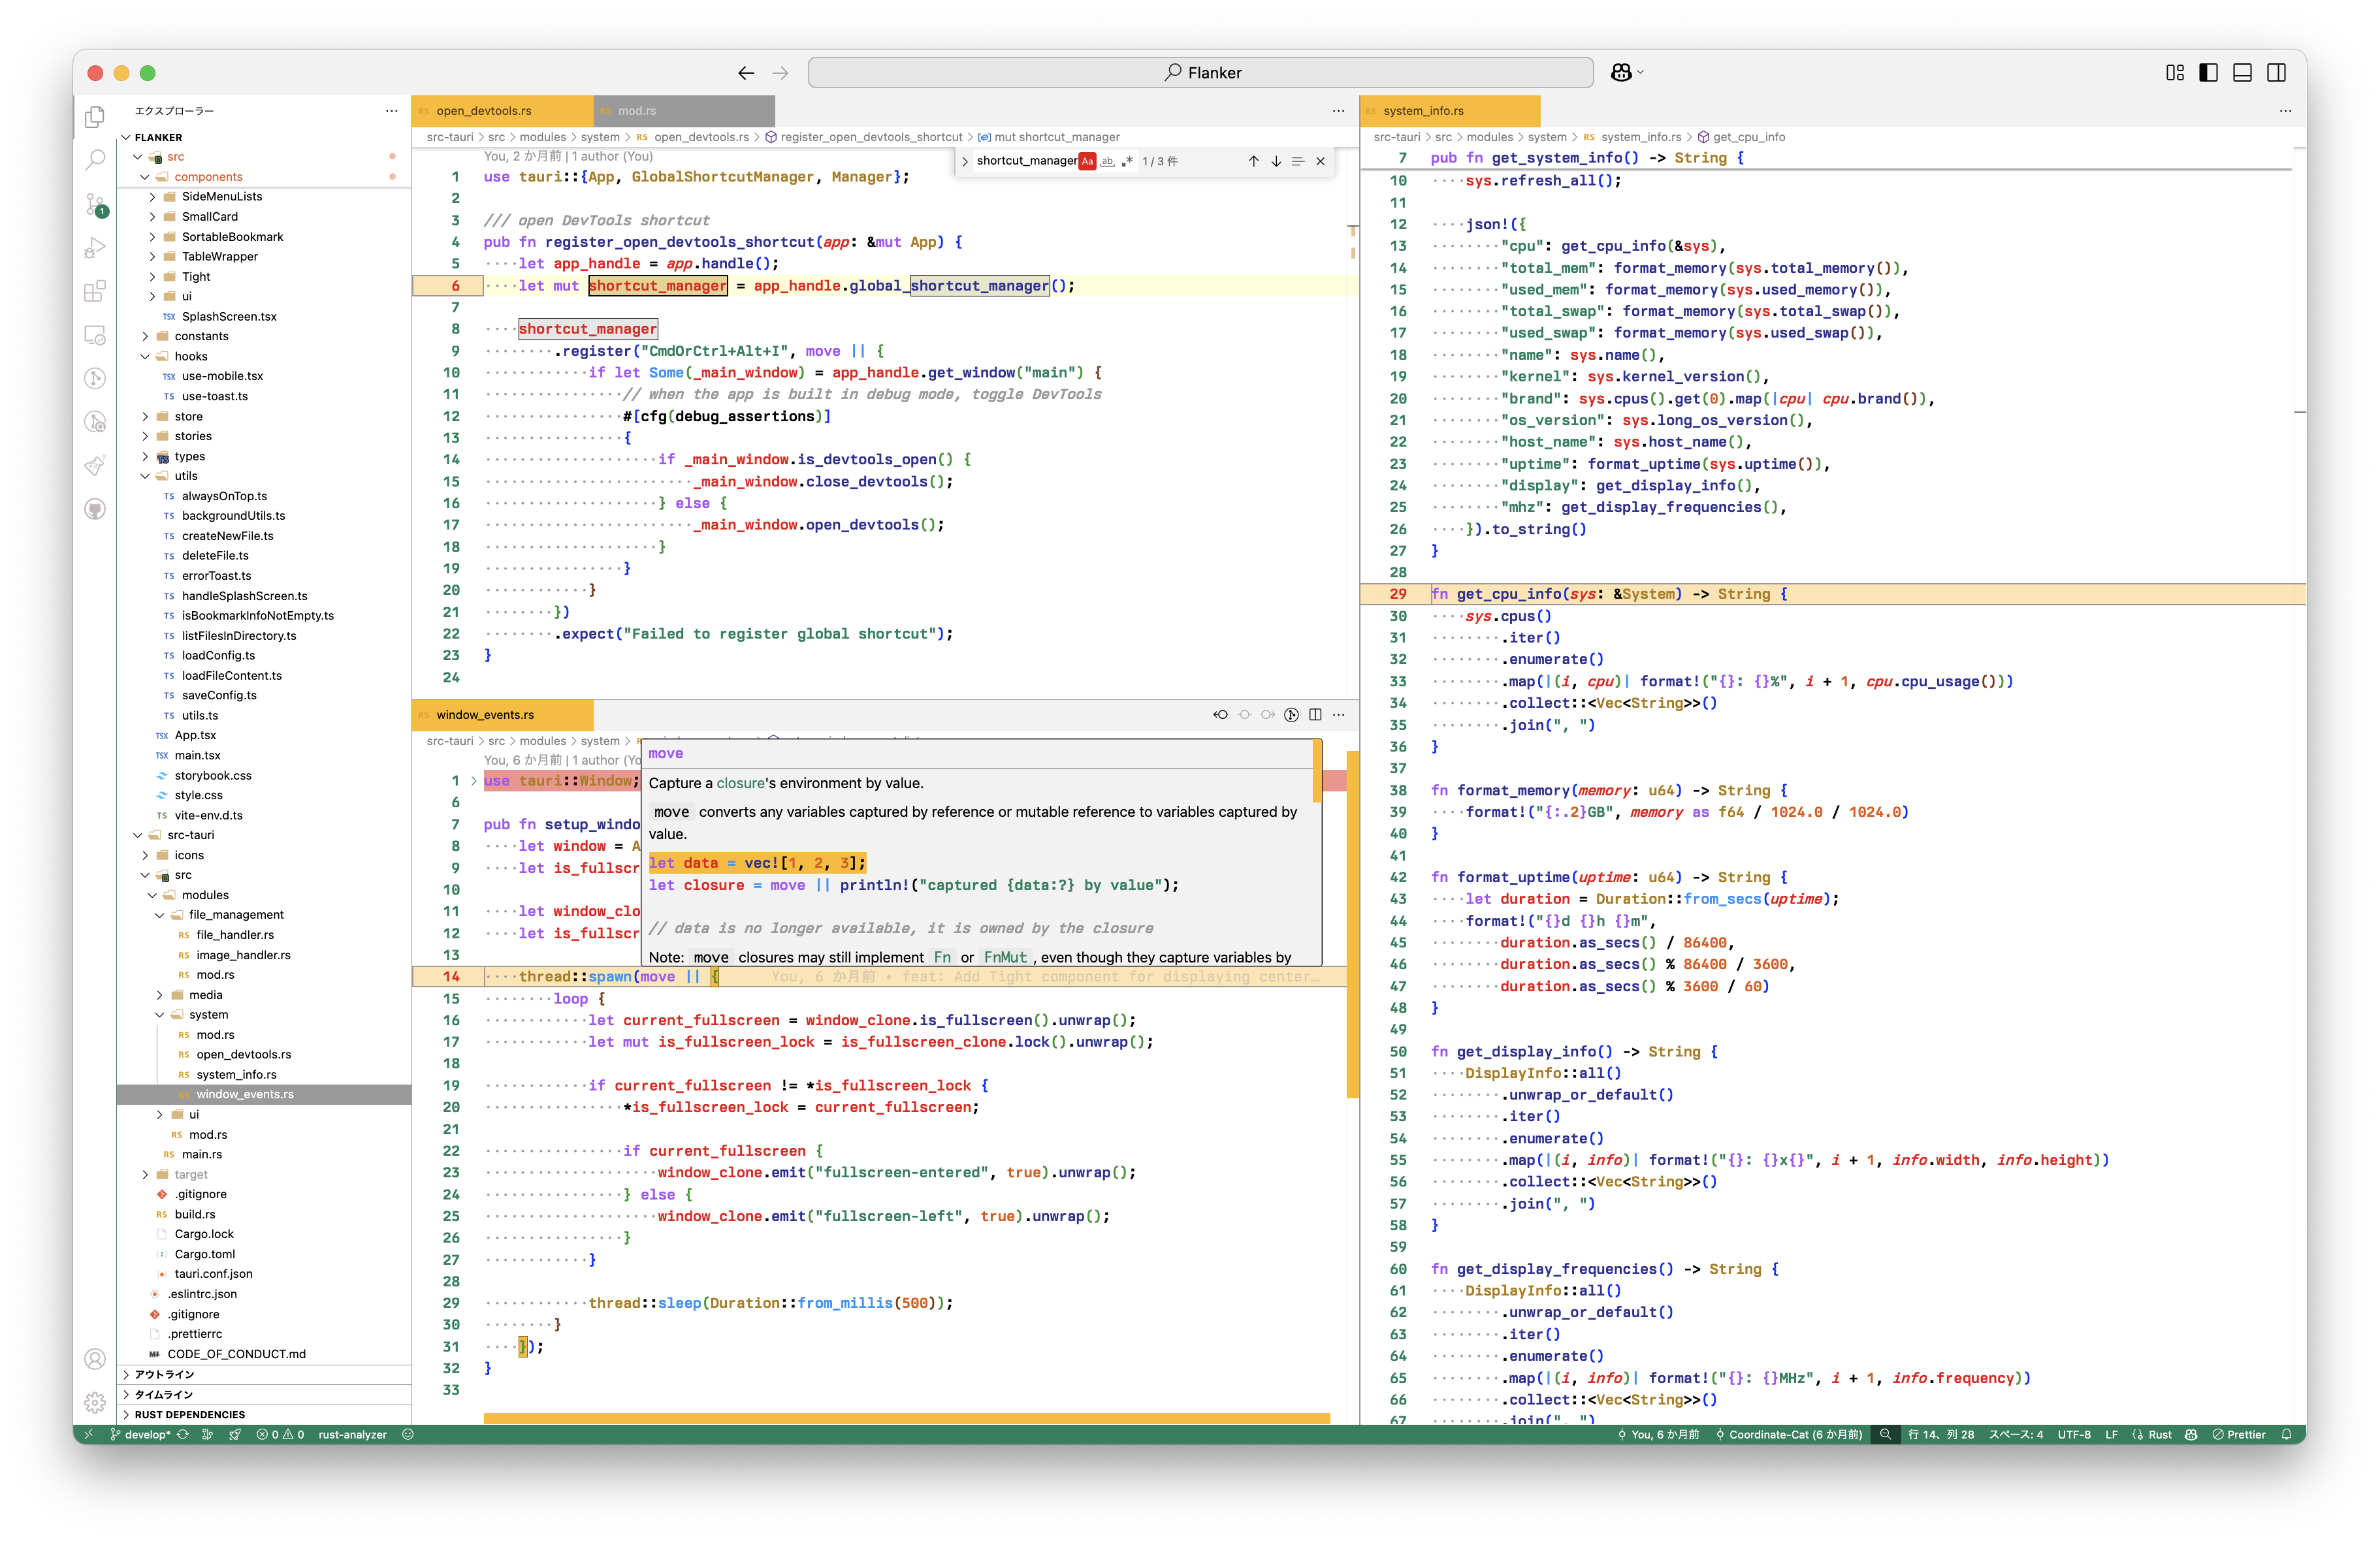Close the find widget
Screen dimensions: 2380x1541
pyautogui.click(x=1320, y=161)
